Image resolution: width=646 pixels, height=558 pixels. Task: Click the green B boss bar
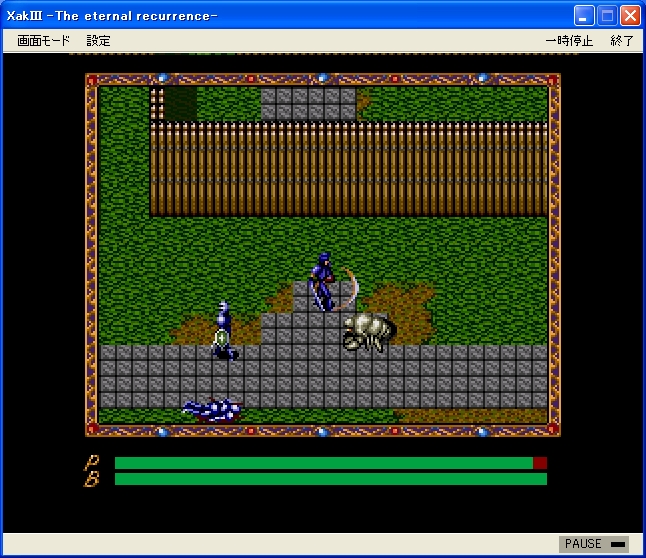330,479
